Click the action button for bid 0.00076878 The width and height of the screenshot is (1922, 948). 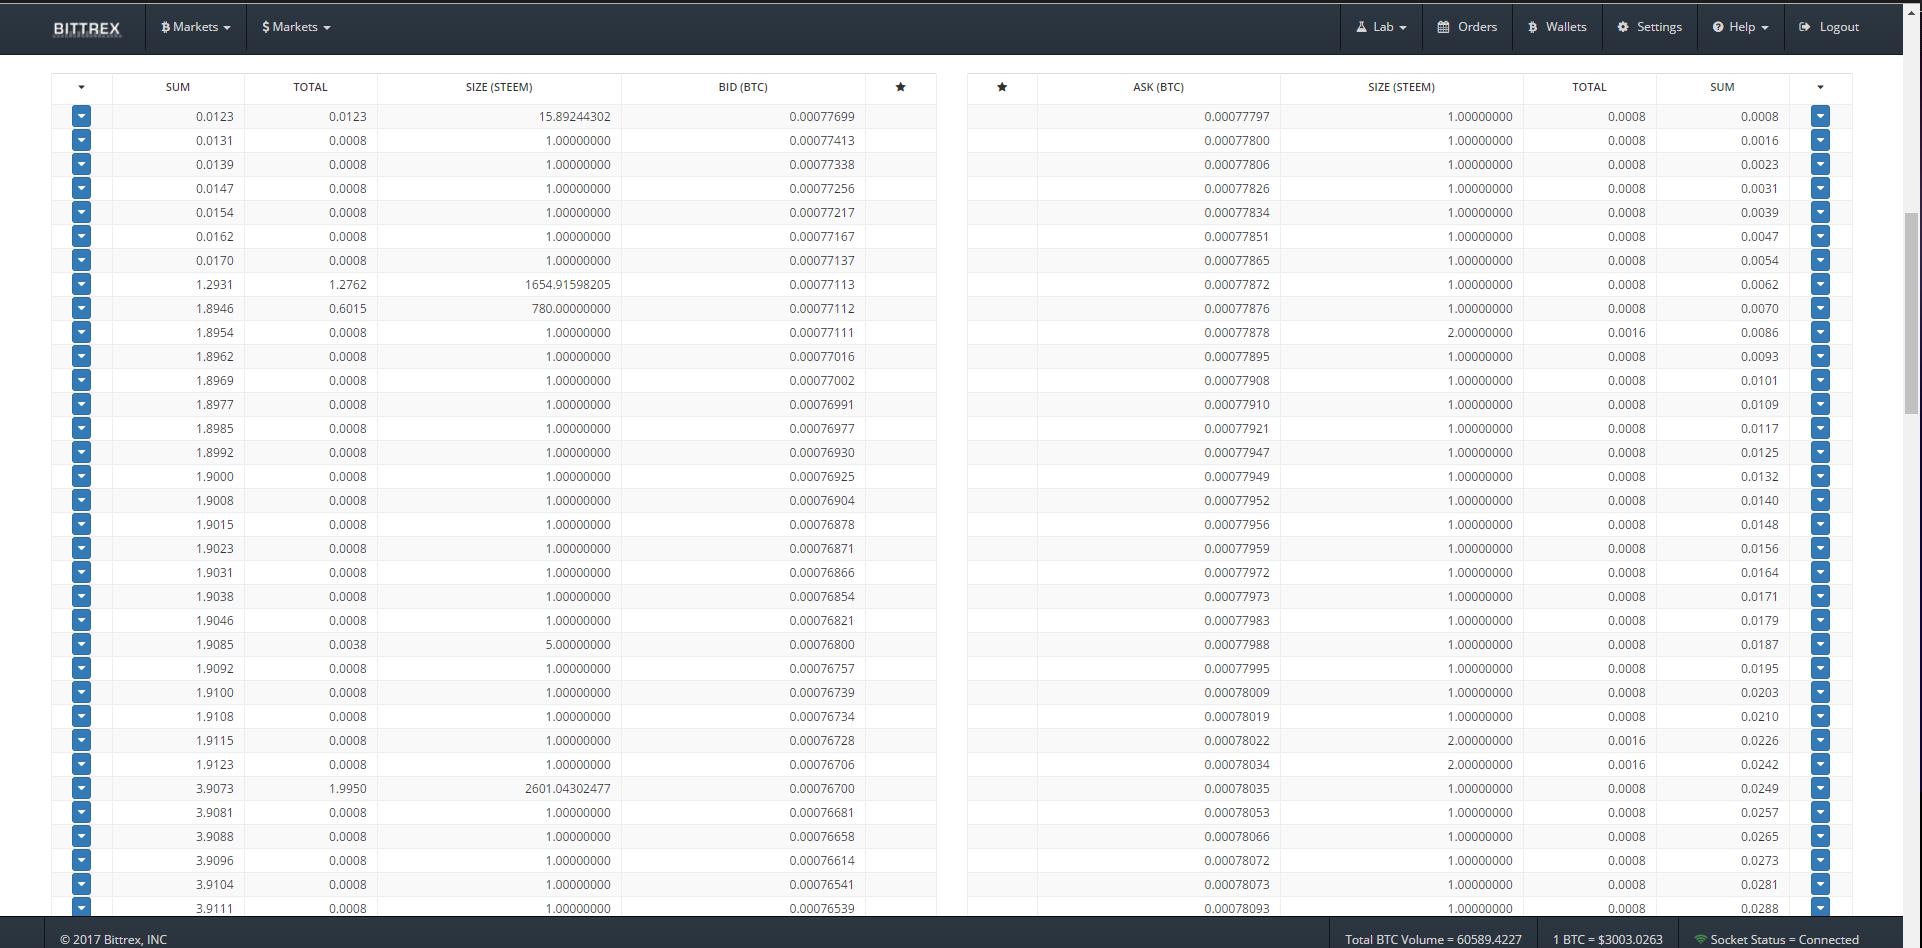point(82,524)
